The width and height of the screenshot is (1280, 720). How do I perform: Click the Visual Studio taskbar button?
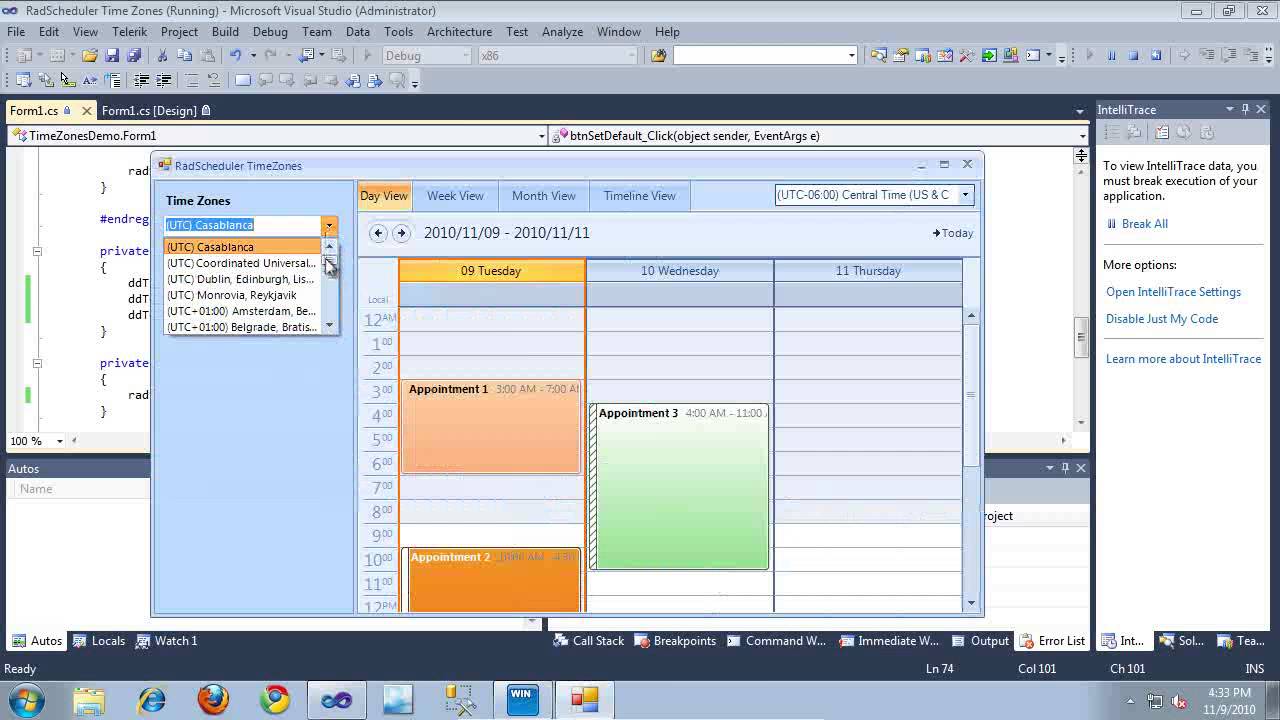[x=337, y=699]
